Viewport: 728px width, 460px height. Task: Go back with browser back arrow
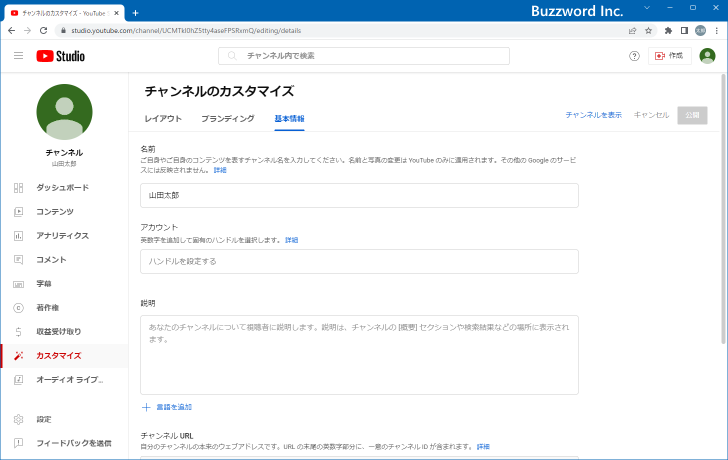(12, 31)
